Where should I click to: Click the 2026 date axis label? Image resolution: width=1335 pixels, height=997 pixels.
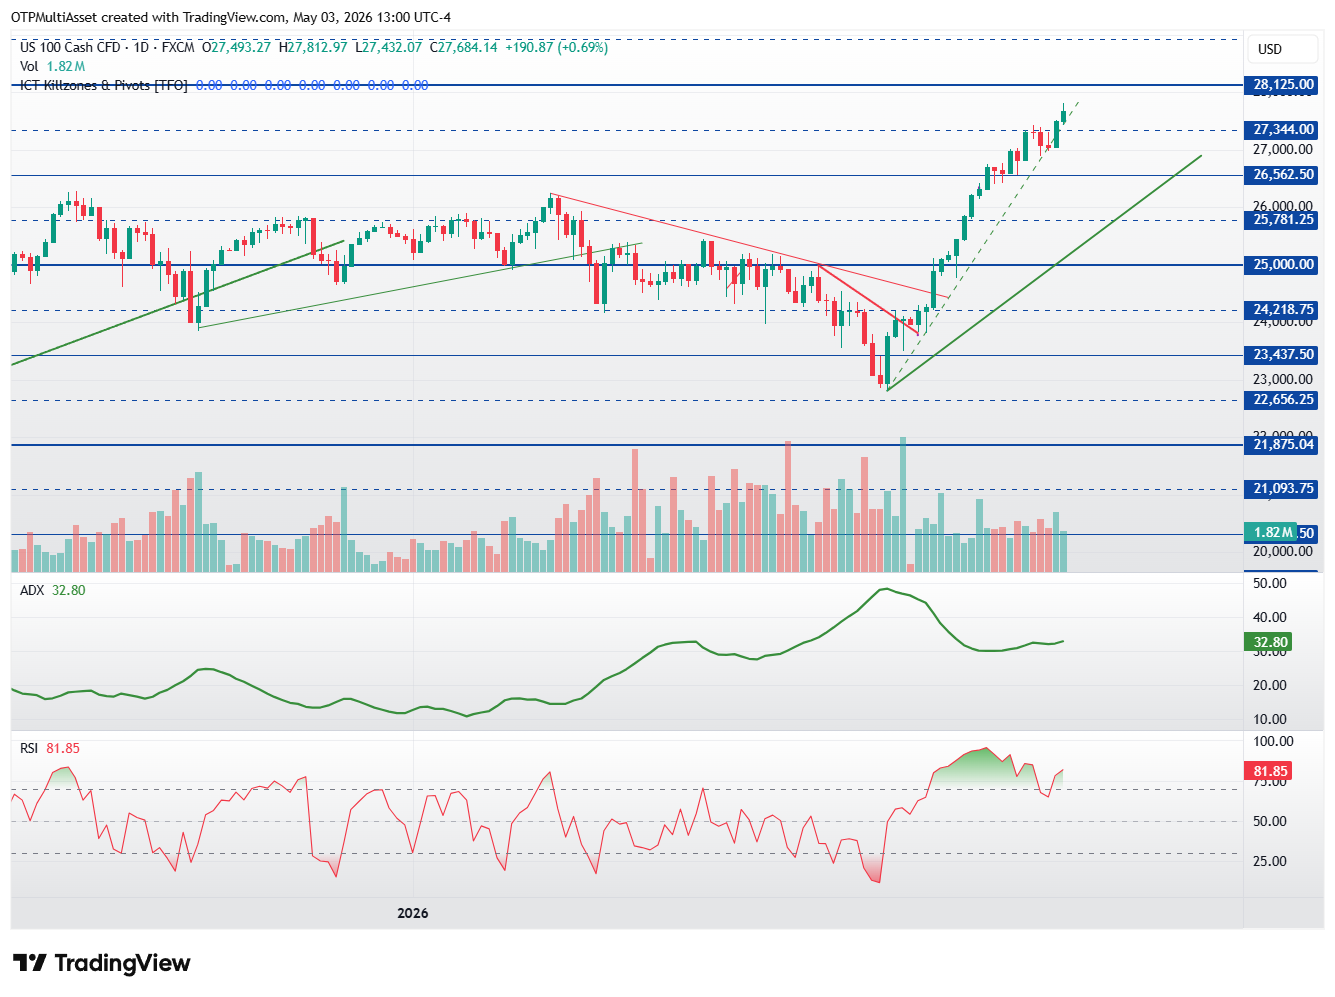[413, 913]
